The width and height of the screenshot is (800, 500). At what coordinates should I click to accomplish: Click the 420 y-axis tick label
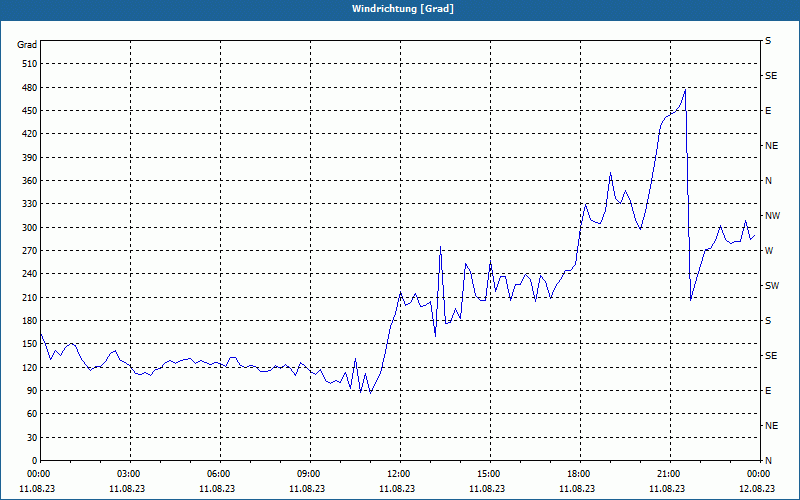30,134
